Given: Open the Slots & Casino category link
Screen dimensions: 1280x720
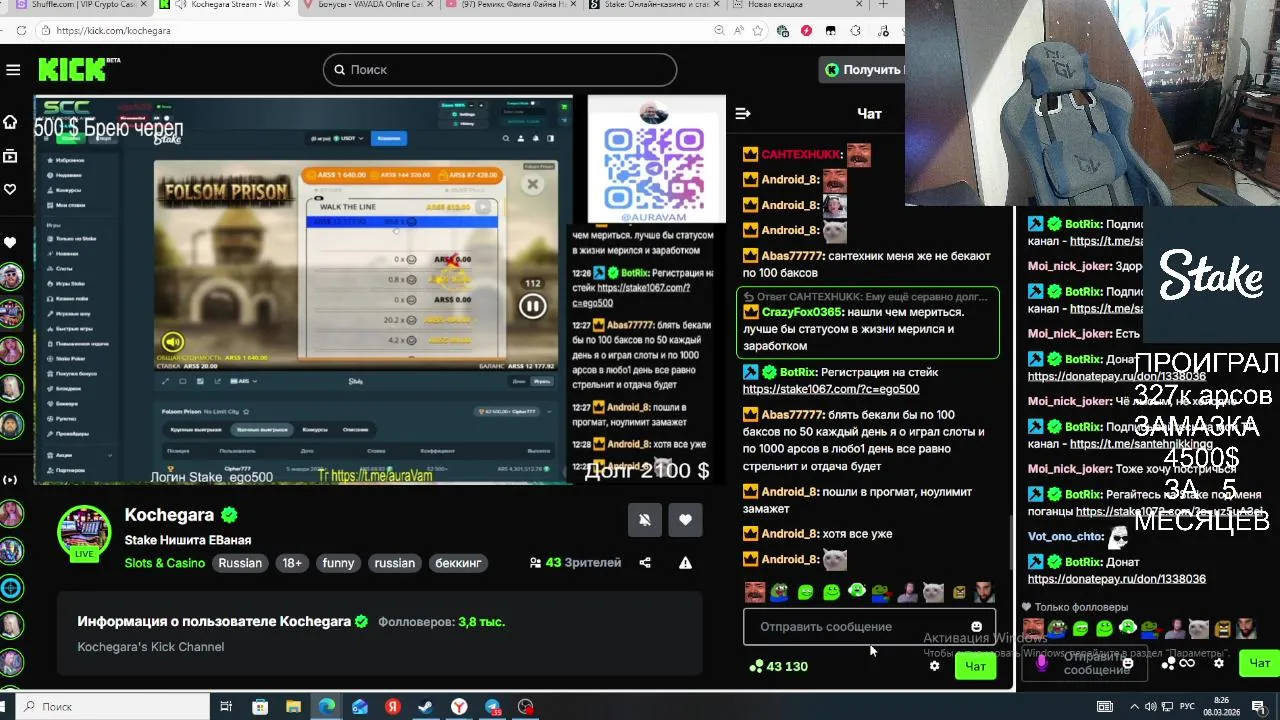Looking at the screenshot, I should click(x=165, y=563).
